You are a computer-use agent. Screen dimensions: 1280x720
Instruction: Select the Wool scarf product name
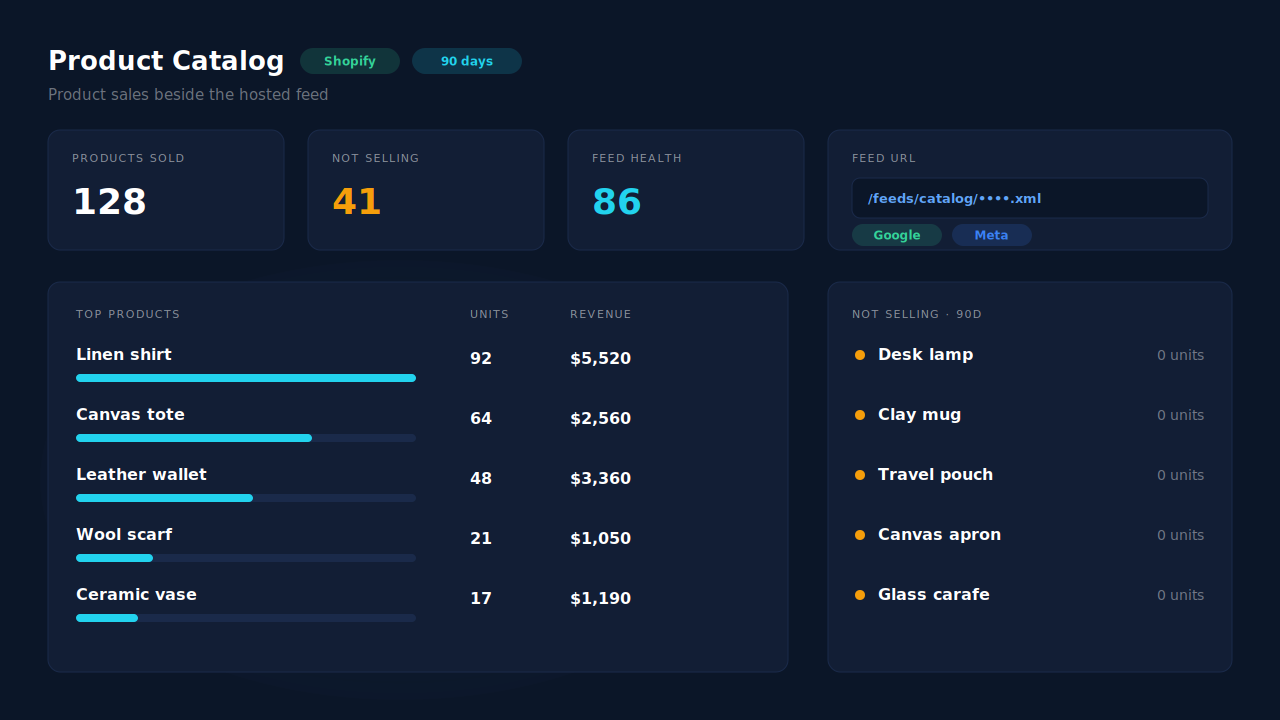pos(124,535)
